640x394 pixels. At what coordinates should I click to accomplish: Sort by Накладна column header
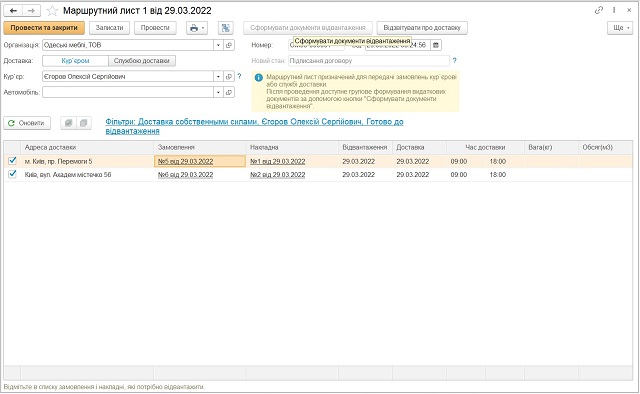tap(292, 147)
